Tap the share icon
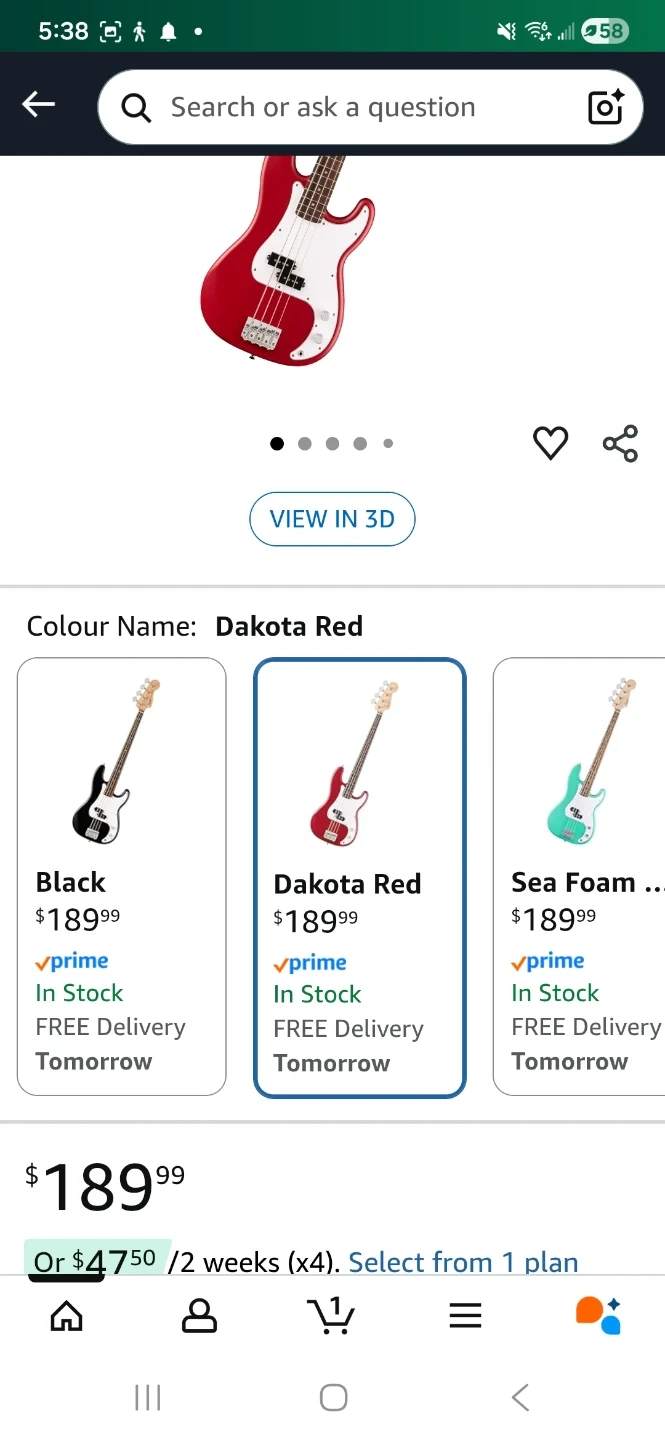The image size is (665, 1440). [620, 443]
